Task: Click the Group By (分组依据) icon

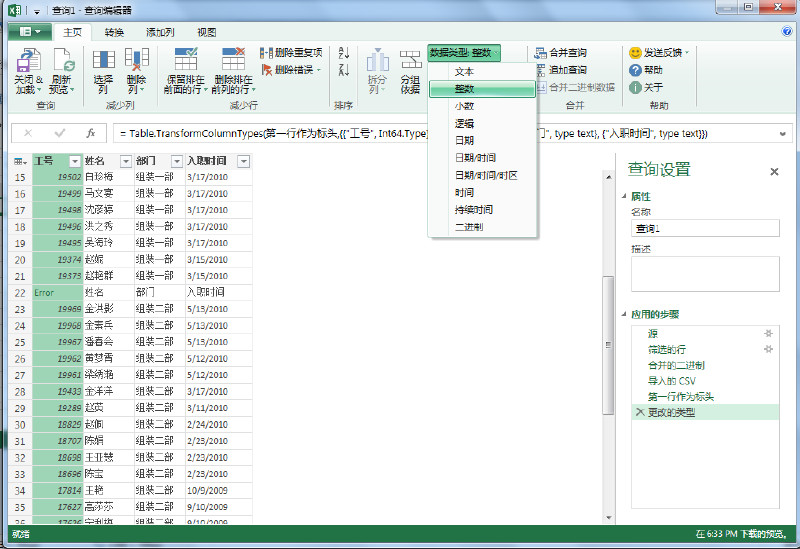Action: (x=410, y=60)
